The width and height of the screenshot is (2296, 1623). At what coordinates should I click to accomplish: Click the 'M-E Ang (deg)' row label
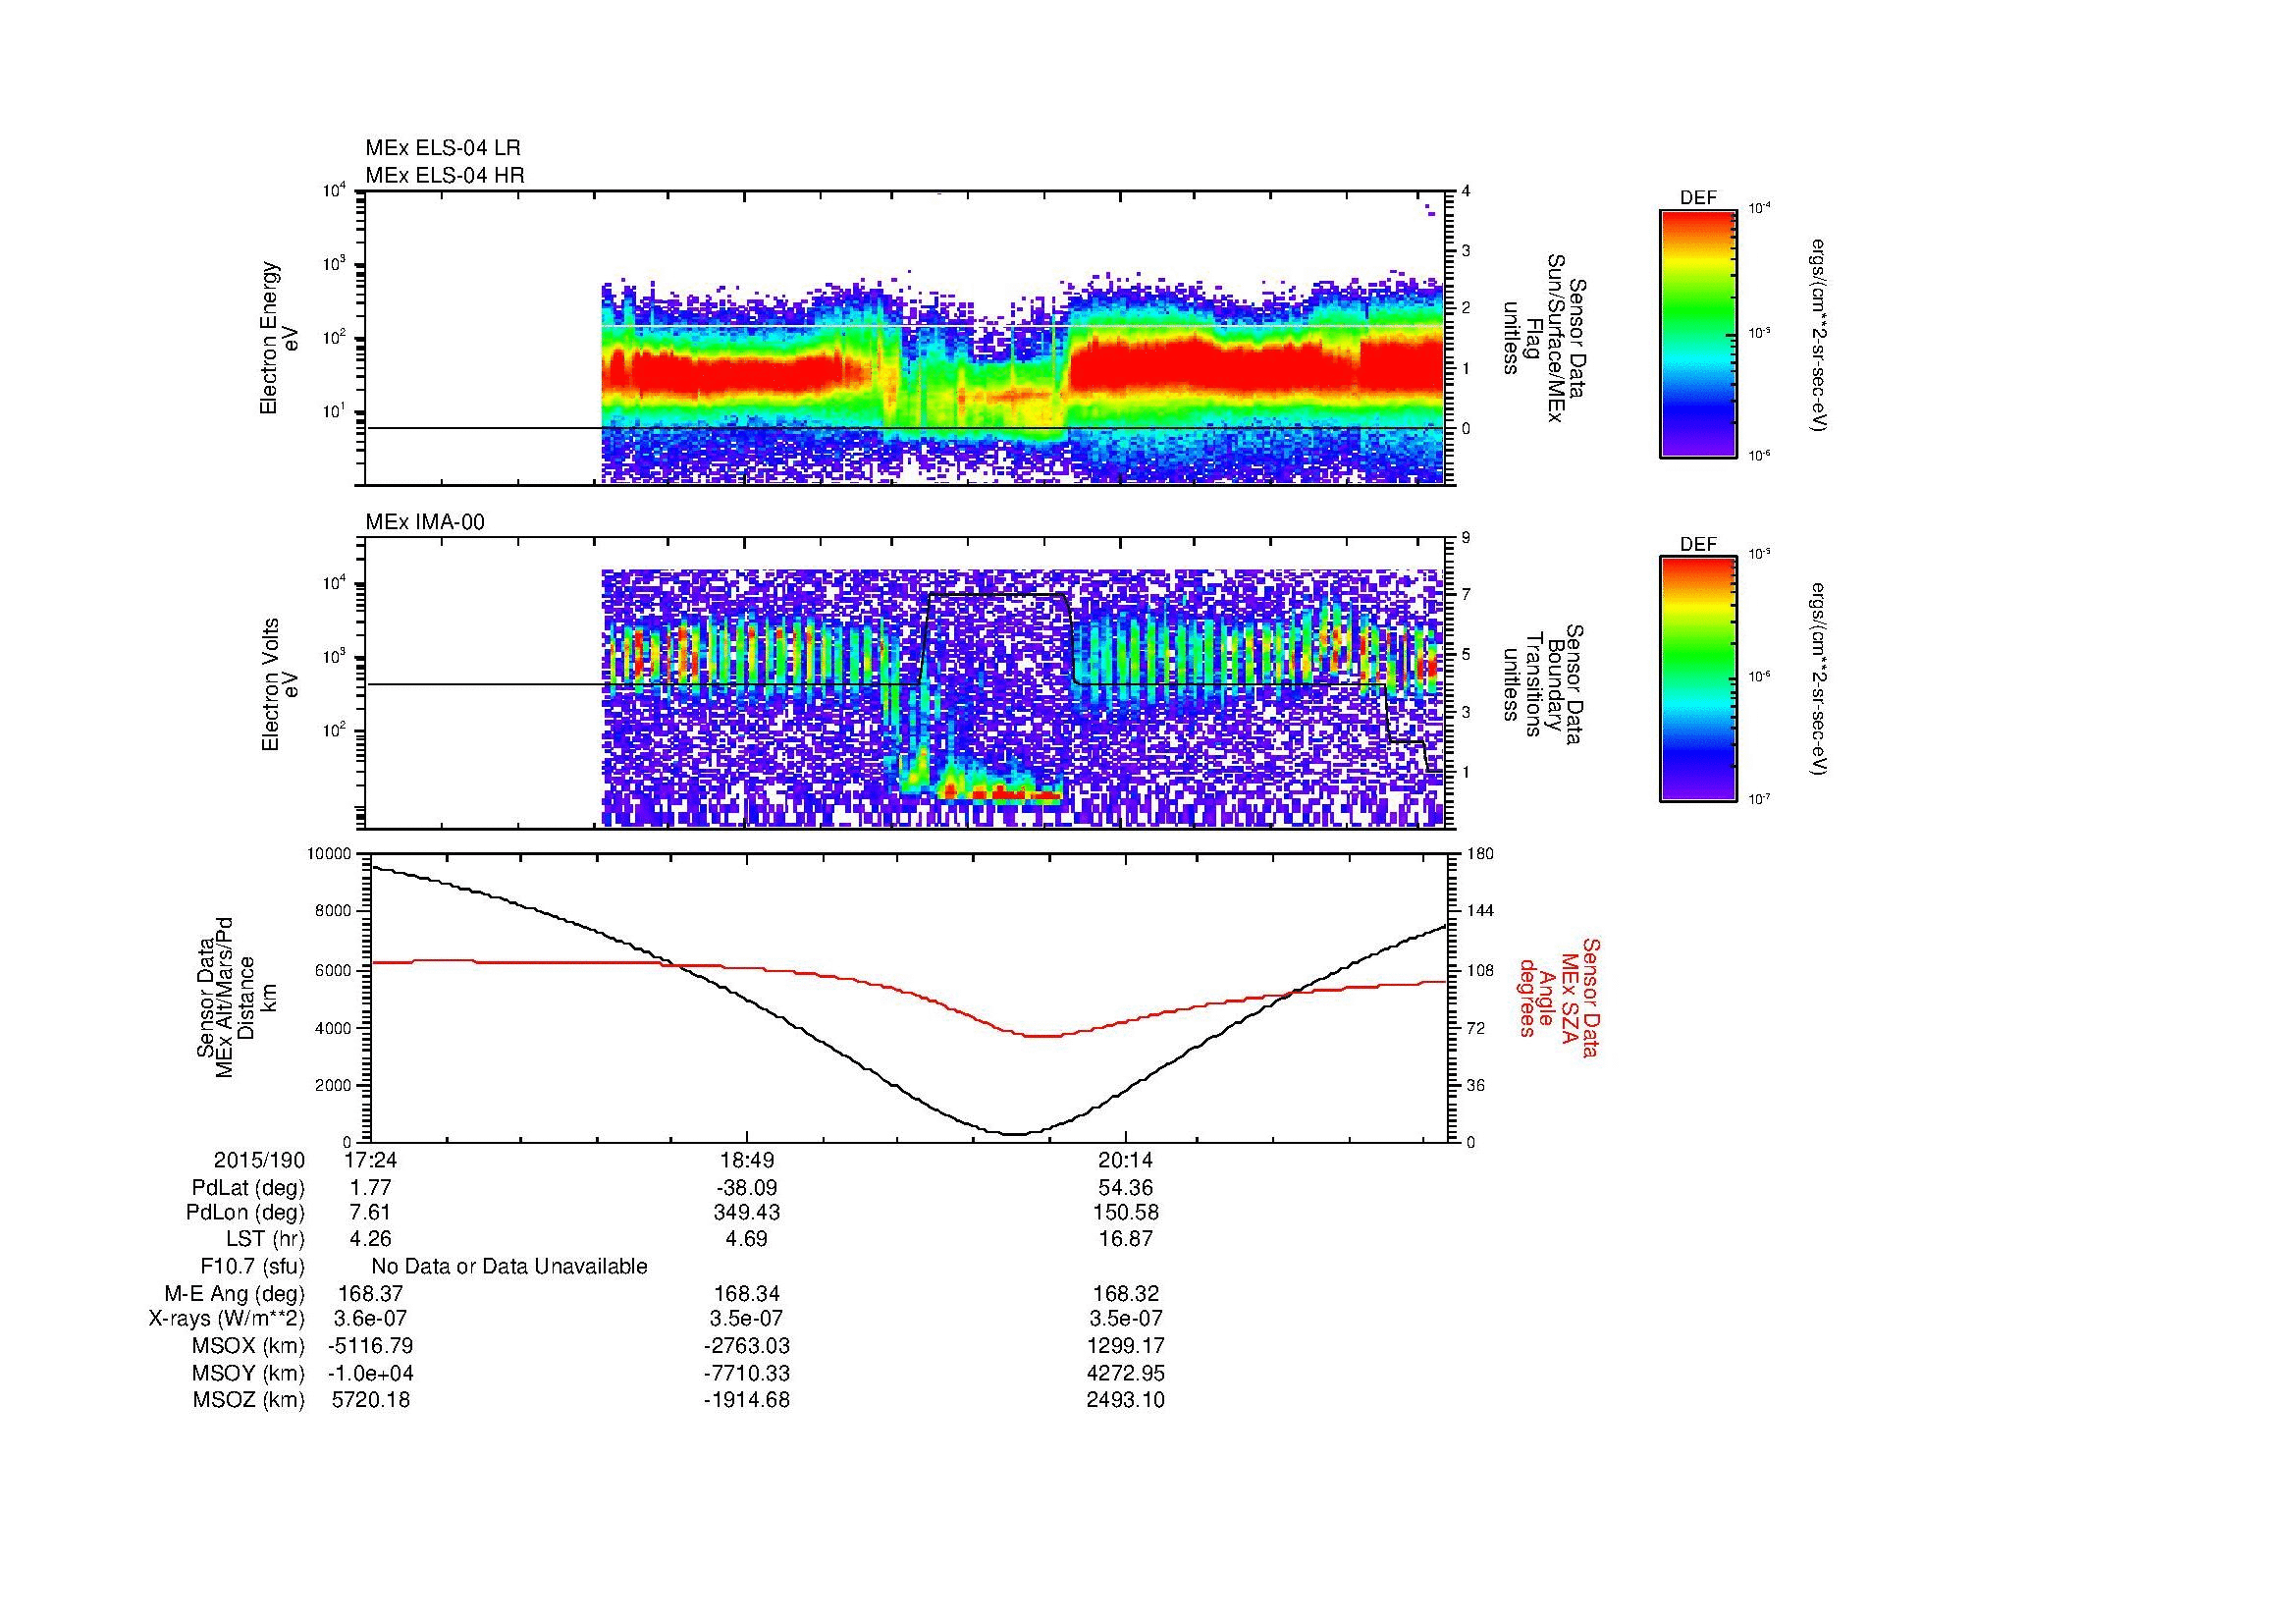tap(235, 1294)
